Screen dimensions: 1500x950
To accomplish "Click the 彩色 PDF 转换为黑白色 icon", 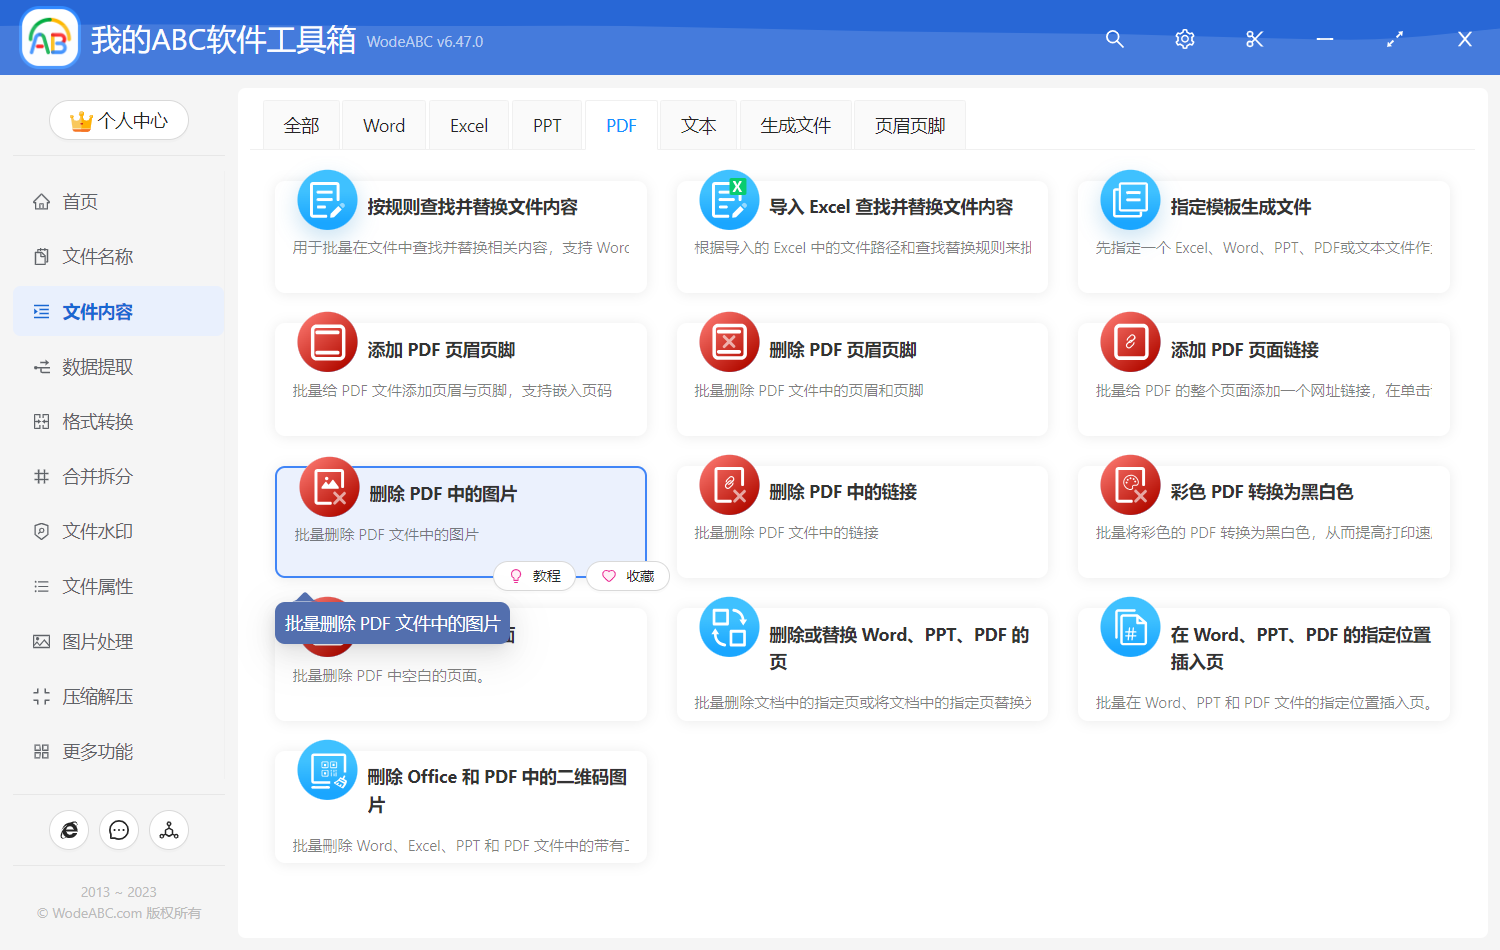I will tap(1130, 485).
